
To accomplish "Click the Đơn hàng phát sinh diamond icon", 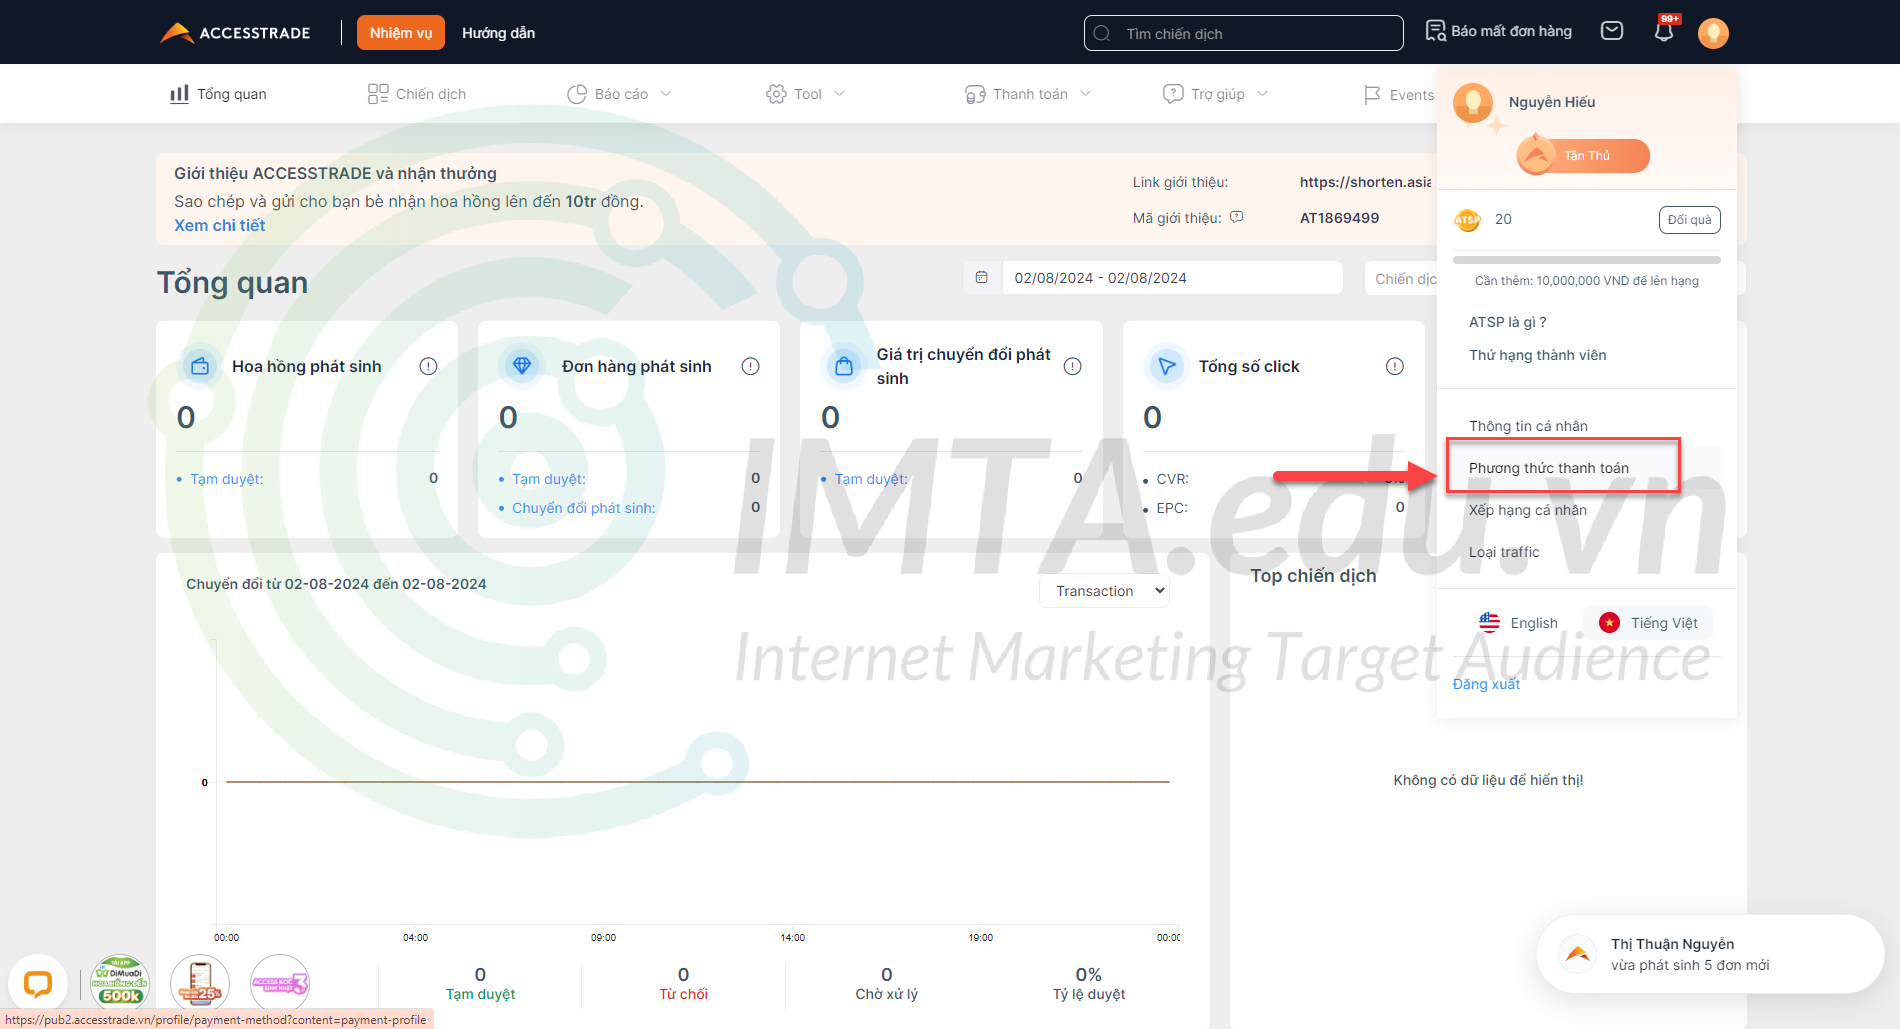I will (x=522, y=366).
